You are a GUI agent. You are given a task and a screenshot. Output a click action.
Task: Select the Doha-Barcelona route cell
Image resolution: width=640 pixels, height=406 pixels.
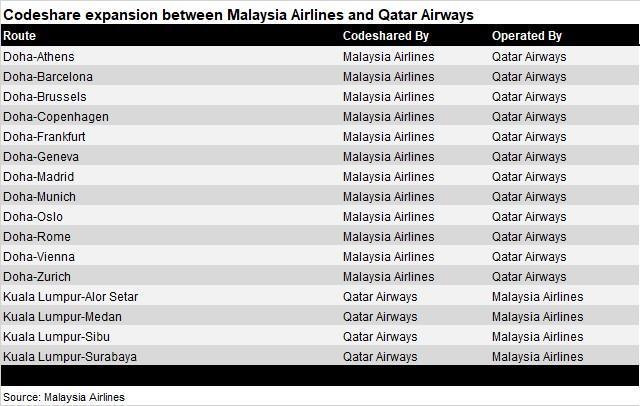coord(48,77)
